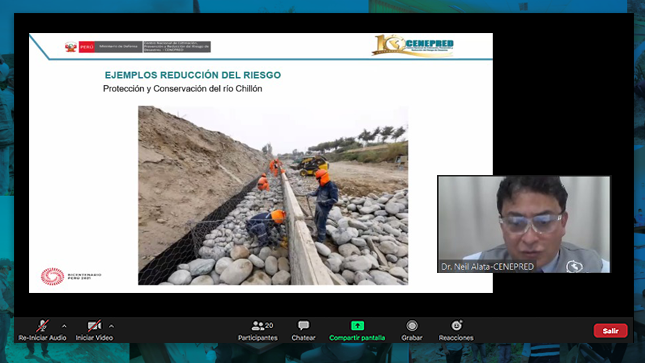This screenshot has height=363, width=645.
Task: Select the Participantes label in toolbar
Action: click(x=258, y=338)
